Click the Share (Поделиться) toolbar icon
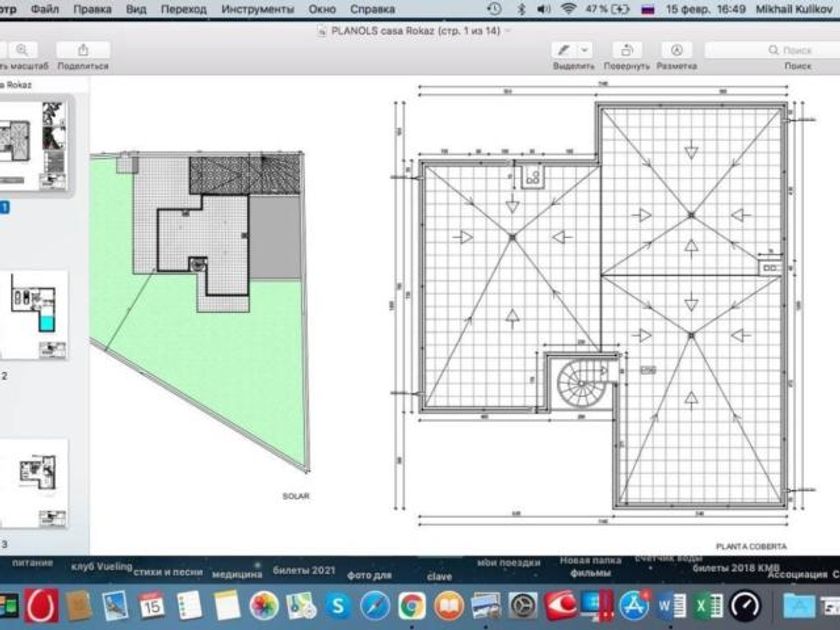The image size is (840, 630). (x=83, y=50)
